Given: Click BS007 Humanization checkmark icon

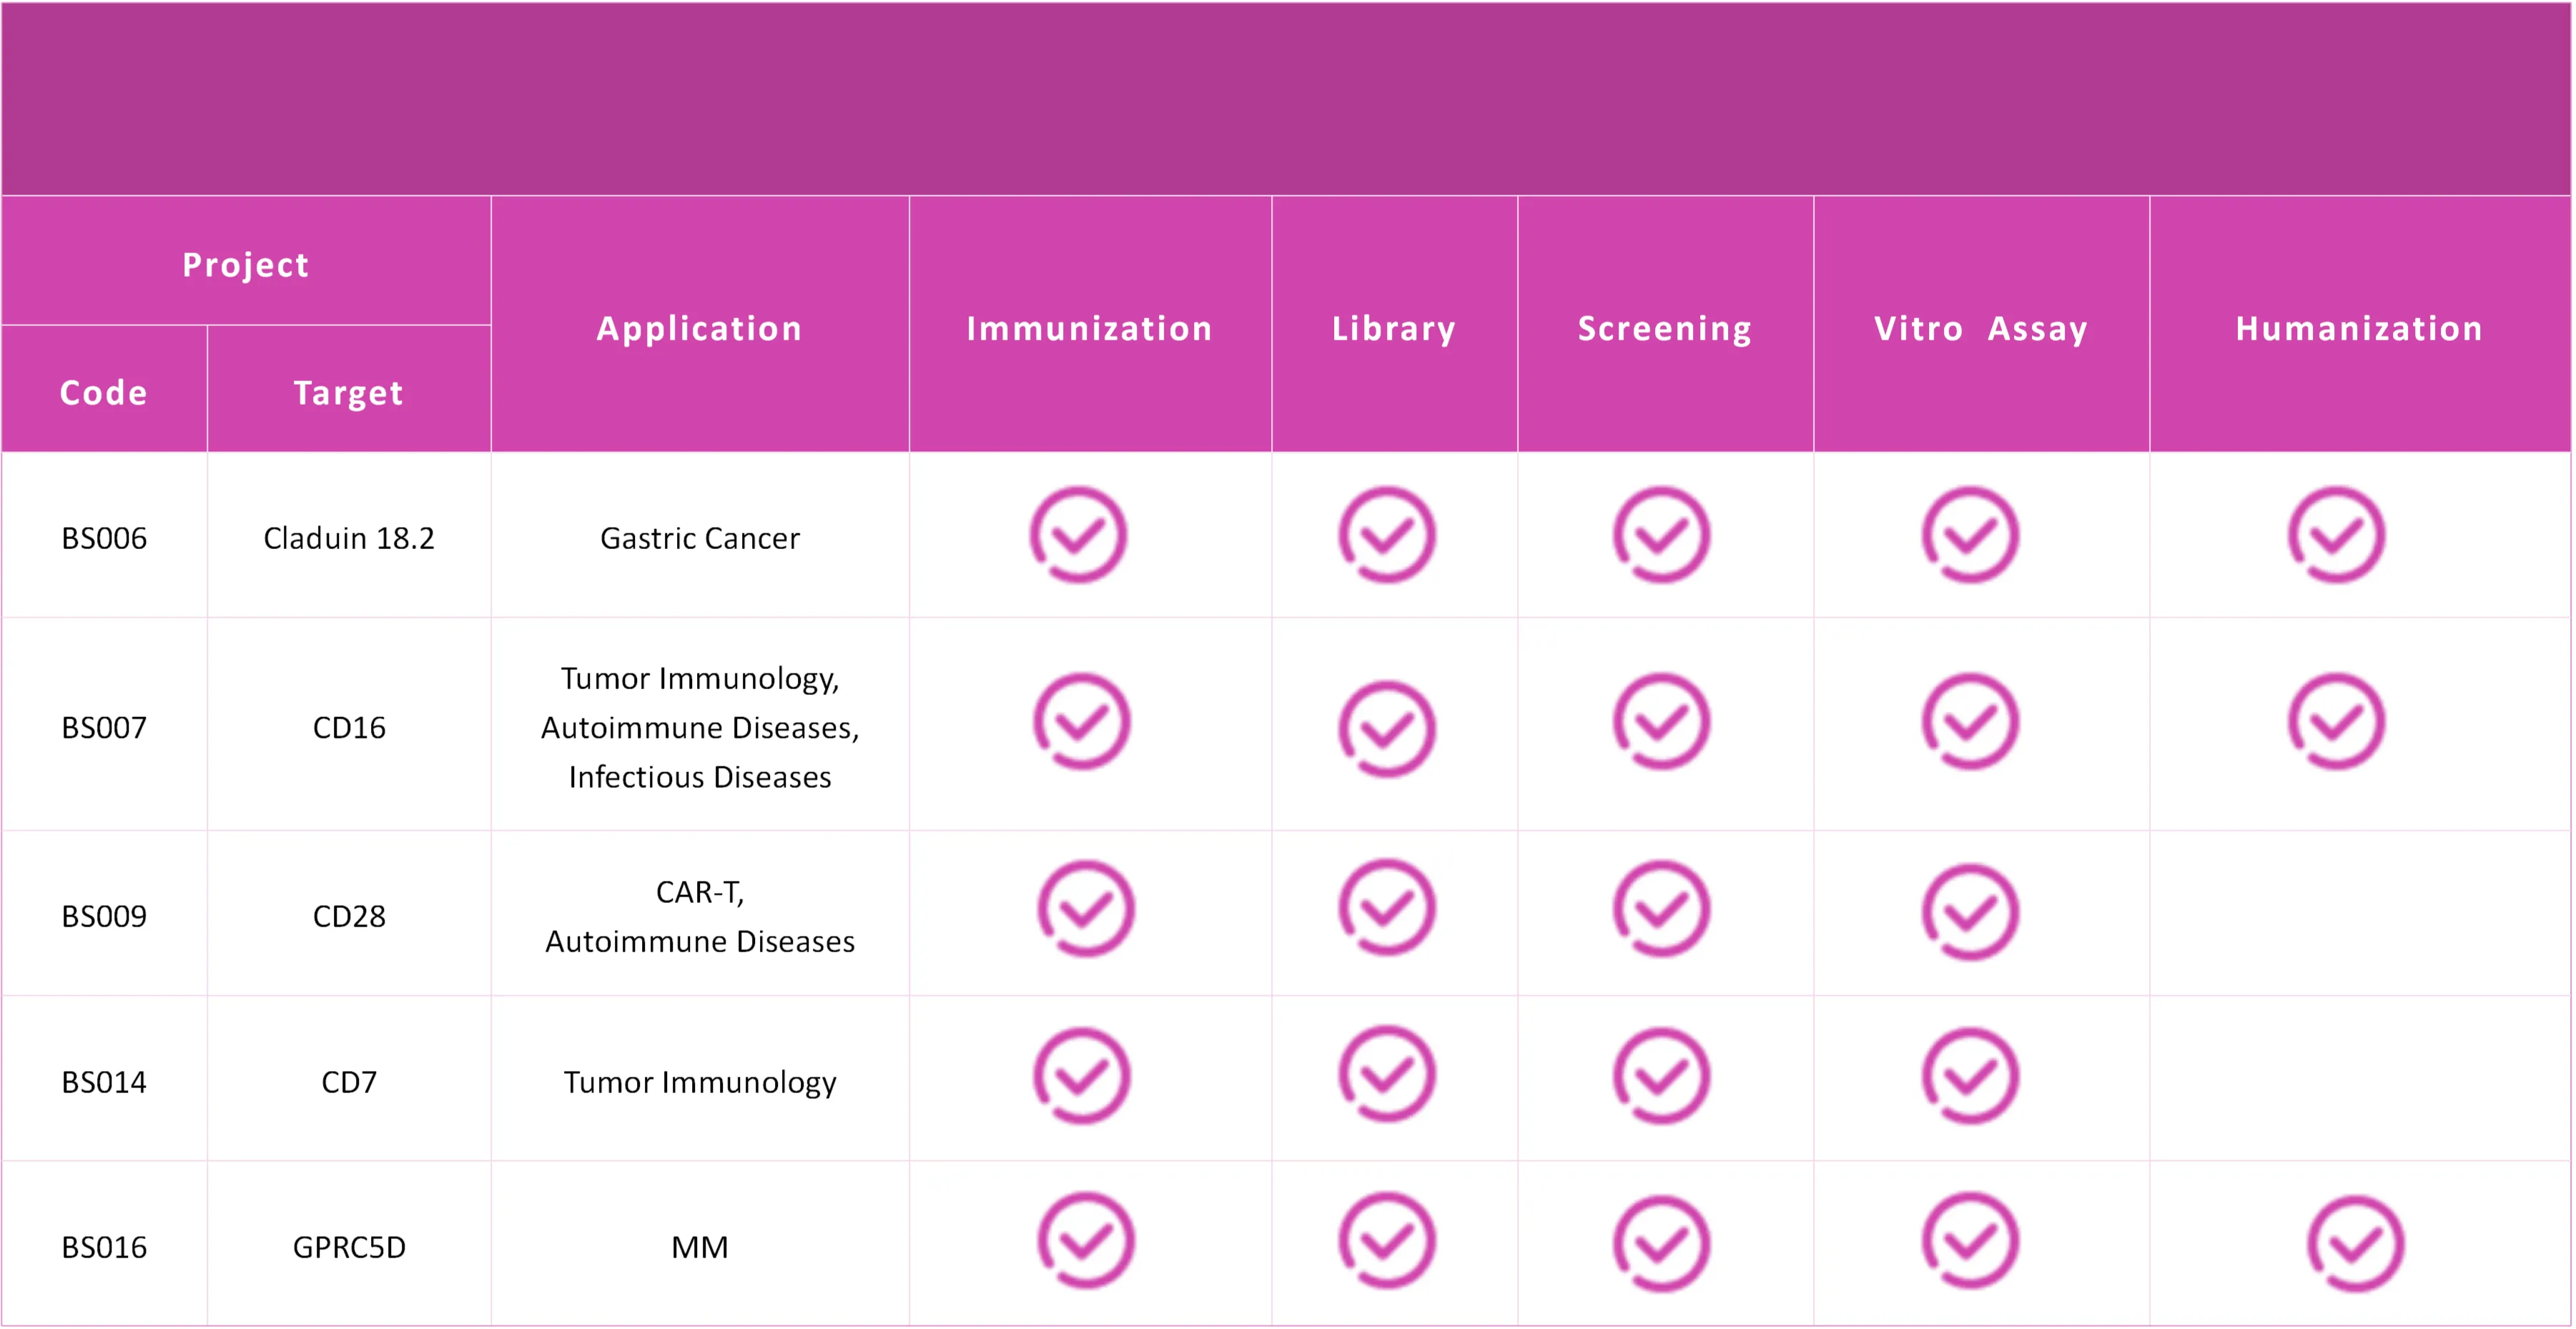Looking at the screenshot, I should (2336, 721).
